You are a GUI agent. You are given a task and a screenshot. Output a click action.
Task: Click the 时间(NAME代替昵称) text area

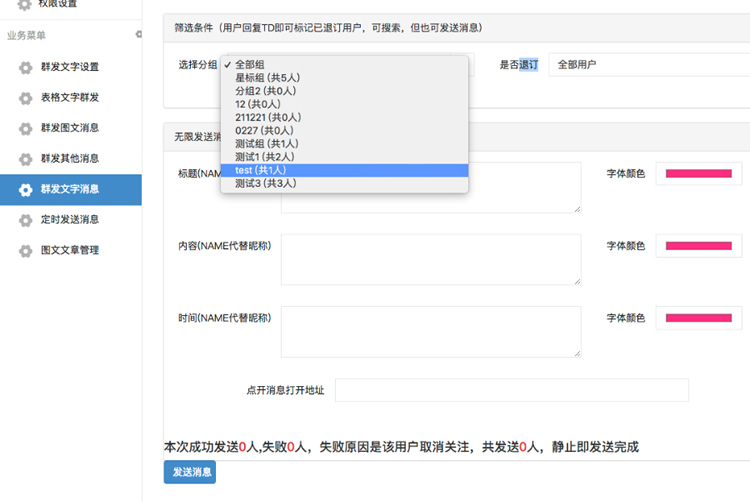tap(431, 332)
